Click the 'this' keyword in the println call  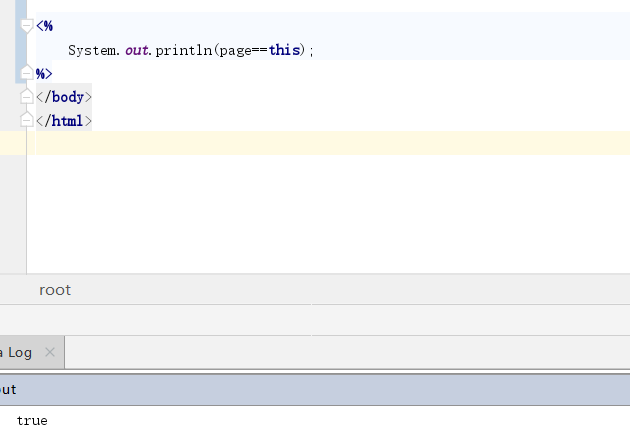(284, 50)
